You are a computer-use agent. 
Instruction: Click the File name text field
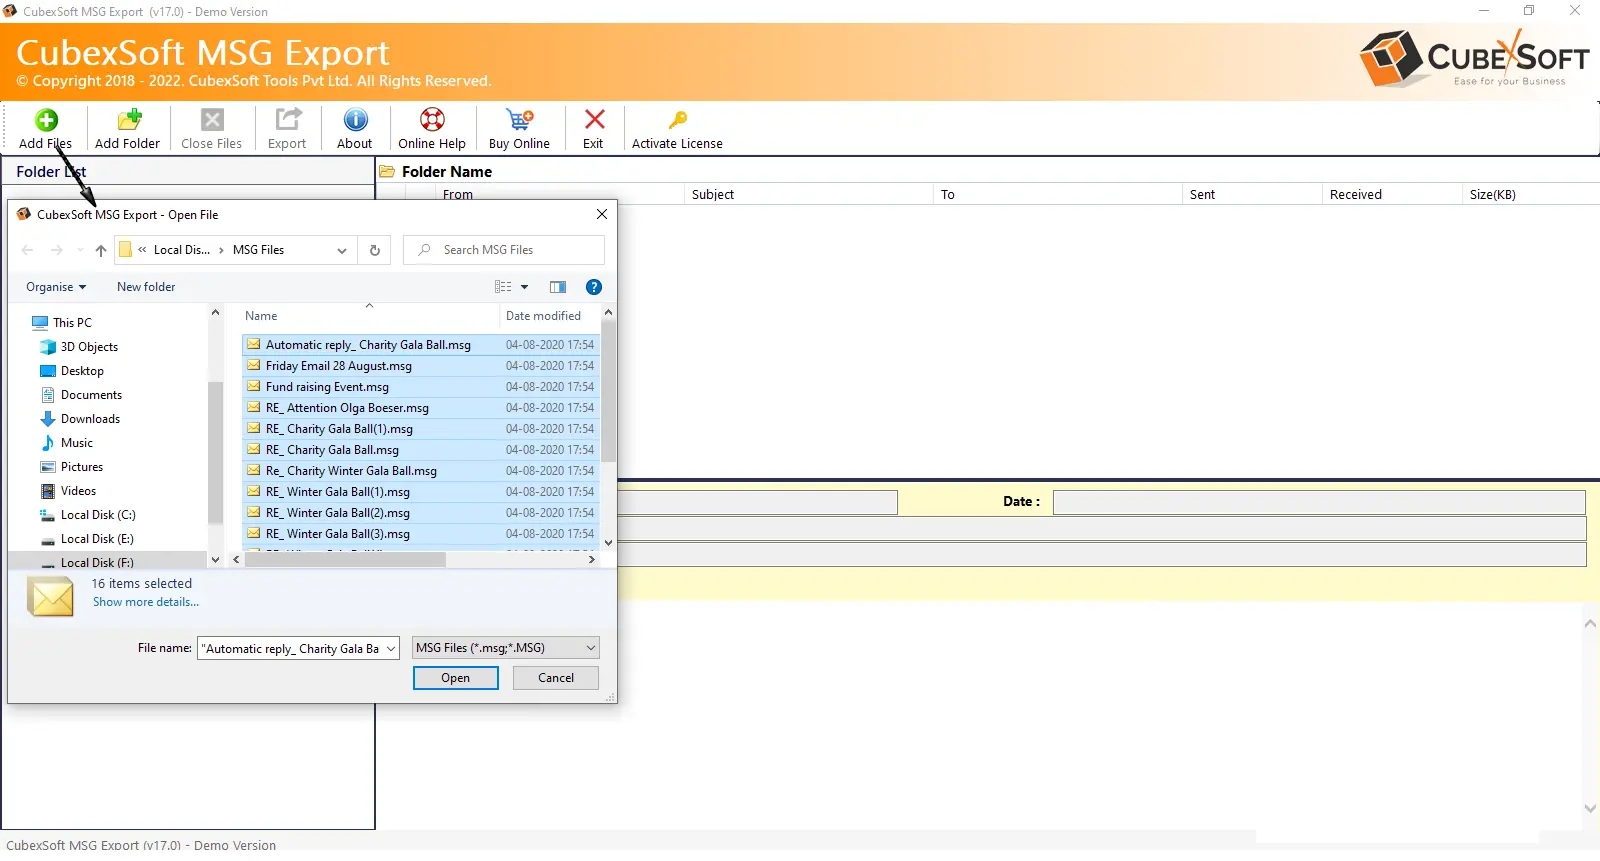tap(291, 649)
